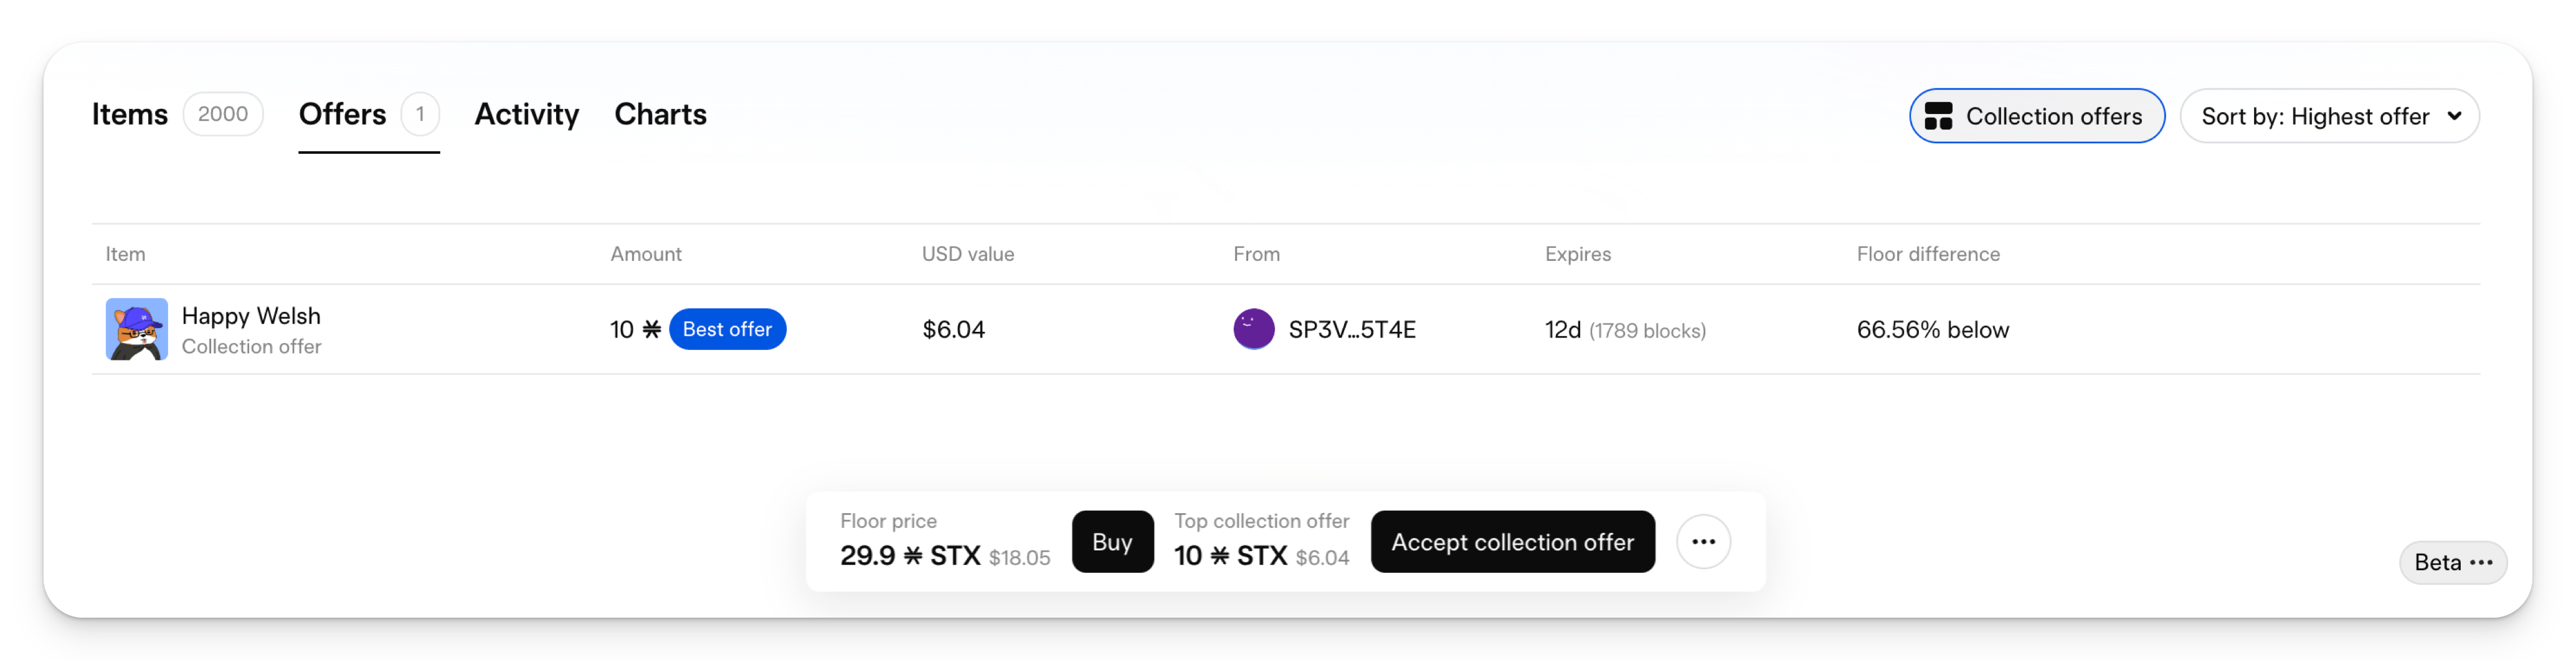Viewport: 2576px width, 660px height.
Task: Open the three-dot more options button
Action: (x=1703, y=541)
